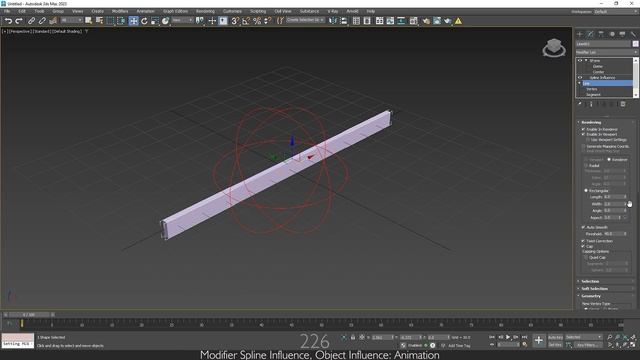Open the Modifier List dropdown
Screen dimensions: 640x360
click(607, 52)
